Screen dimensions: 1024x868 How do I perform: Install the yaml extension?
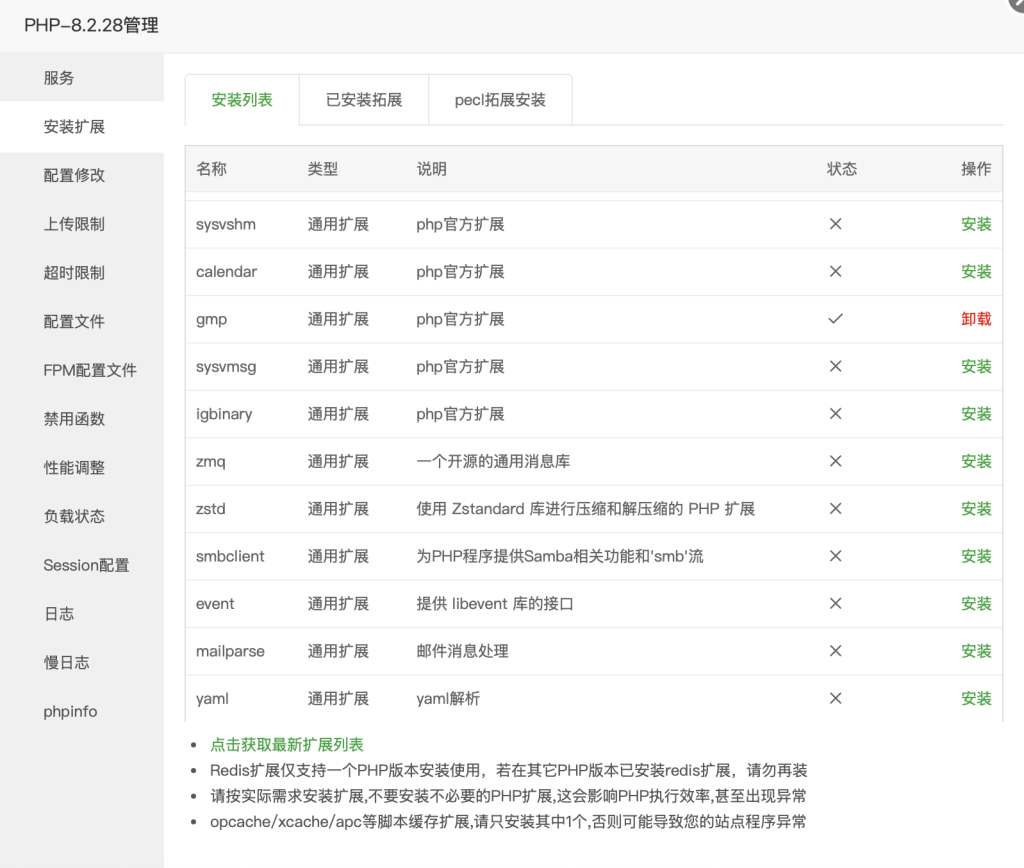pos(976,699)
